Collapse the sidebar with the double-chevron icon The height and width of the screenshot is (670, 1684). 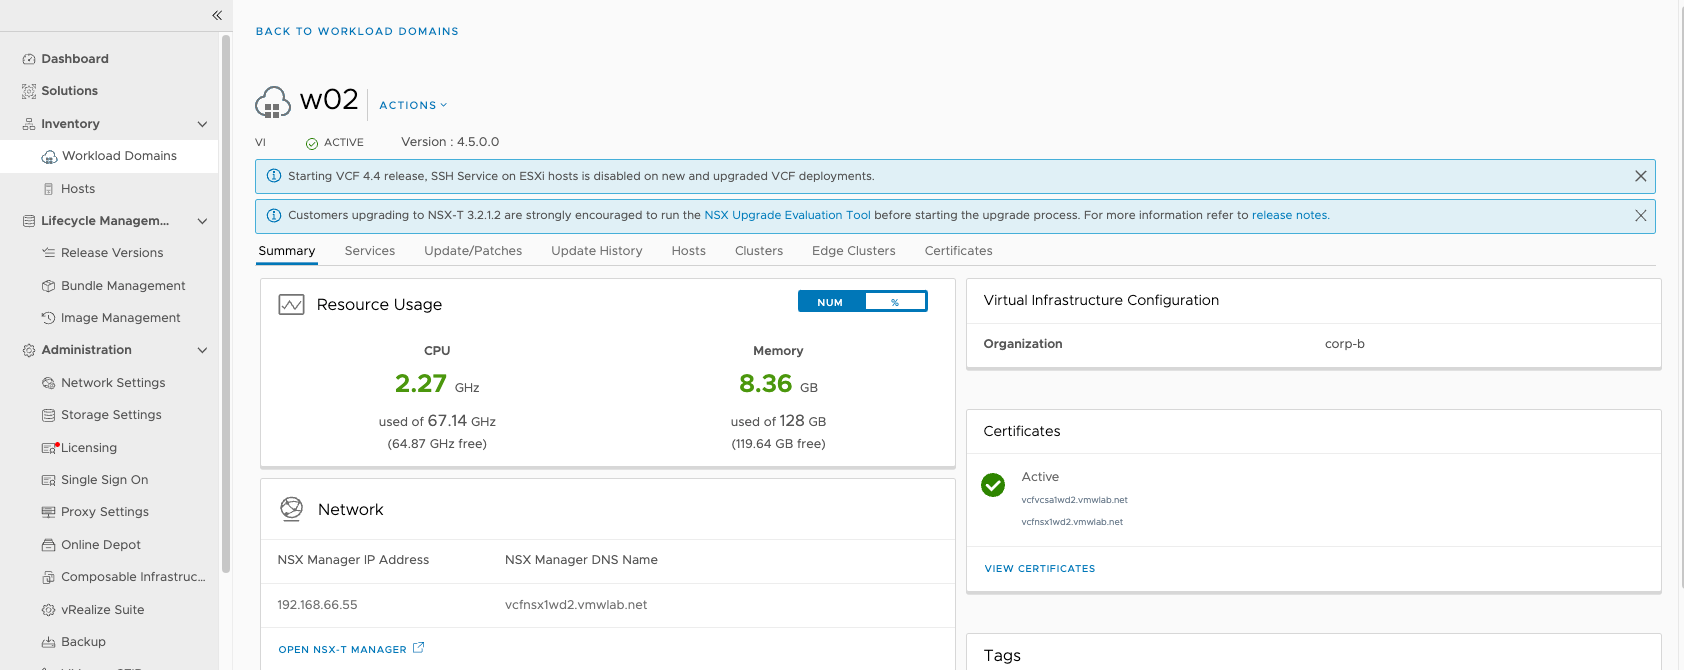(217, 15)
